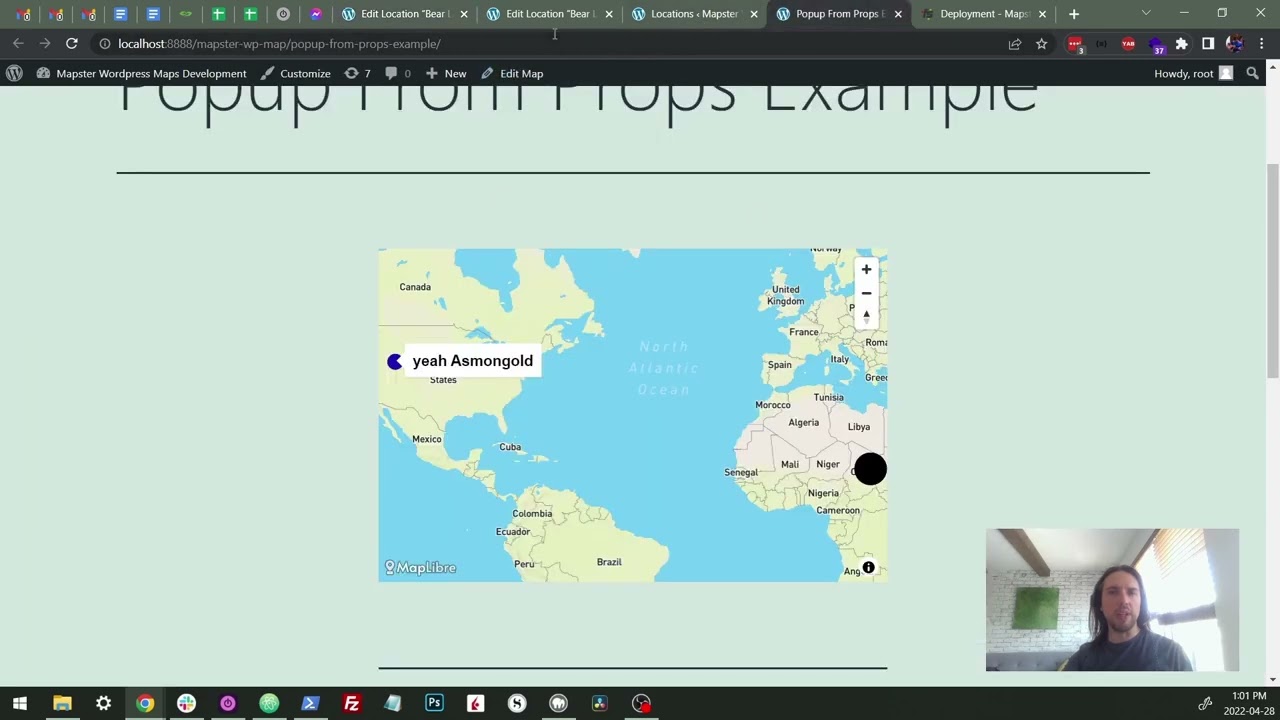1280x720 pixels.
Task: Click first pinned Gmail tab
Action: pos(23,14)
